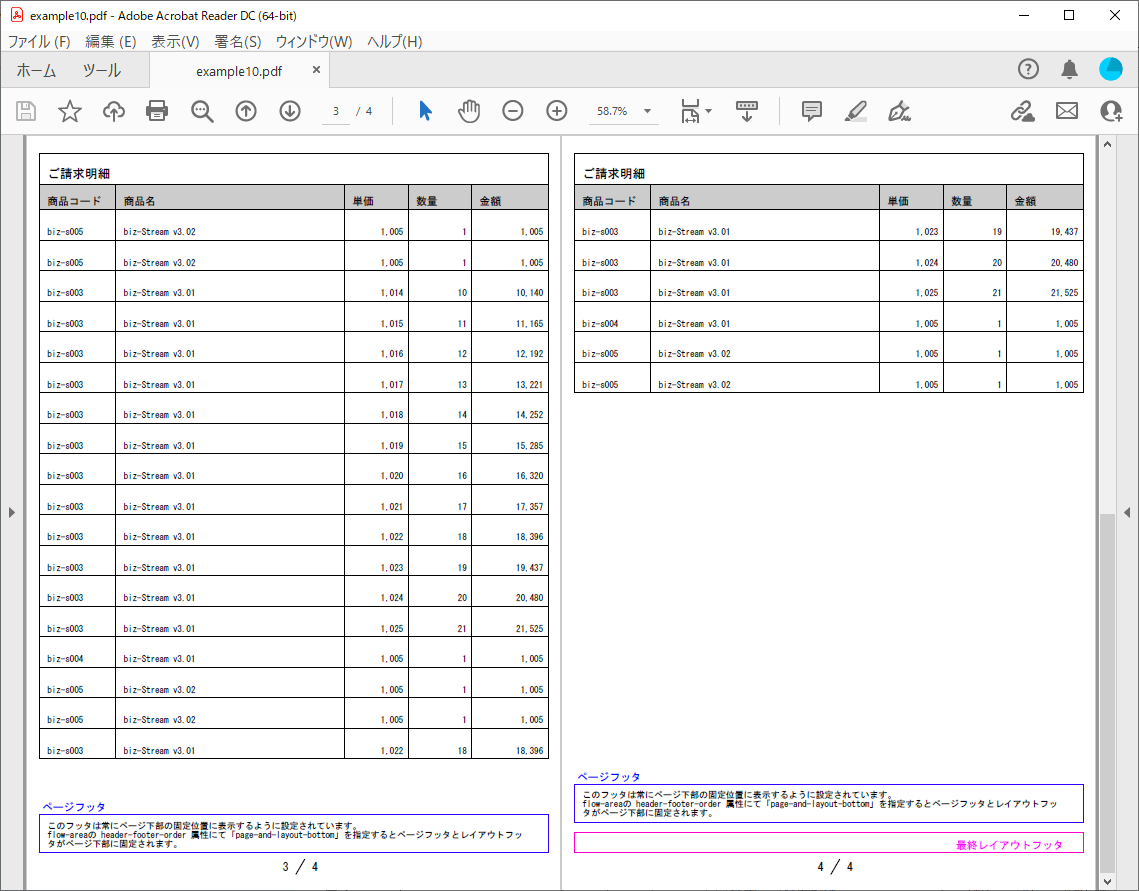Viewport: 1139px width, 891px height.
Task: Open the ファイル menu
Action: [x=39, y=41]
